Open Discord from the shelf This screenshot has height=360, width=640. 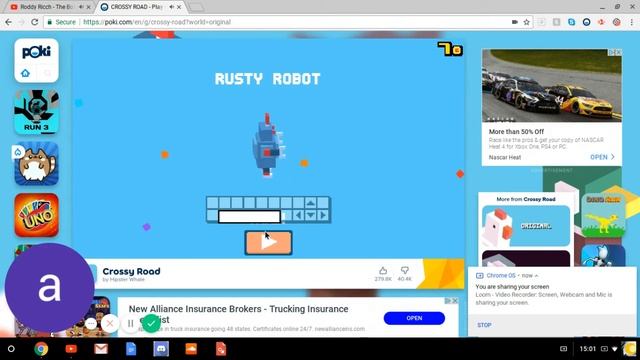tap(161, 349)
